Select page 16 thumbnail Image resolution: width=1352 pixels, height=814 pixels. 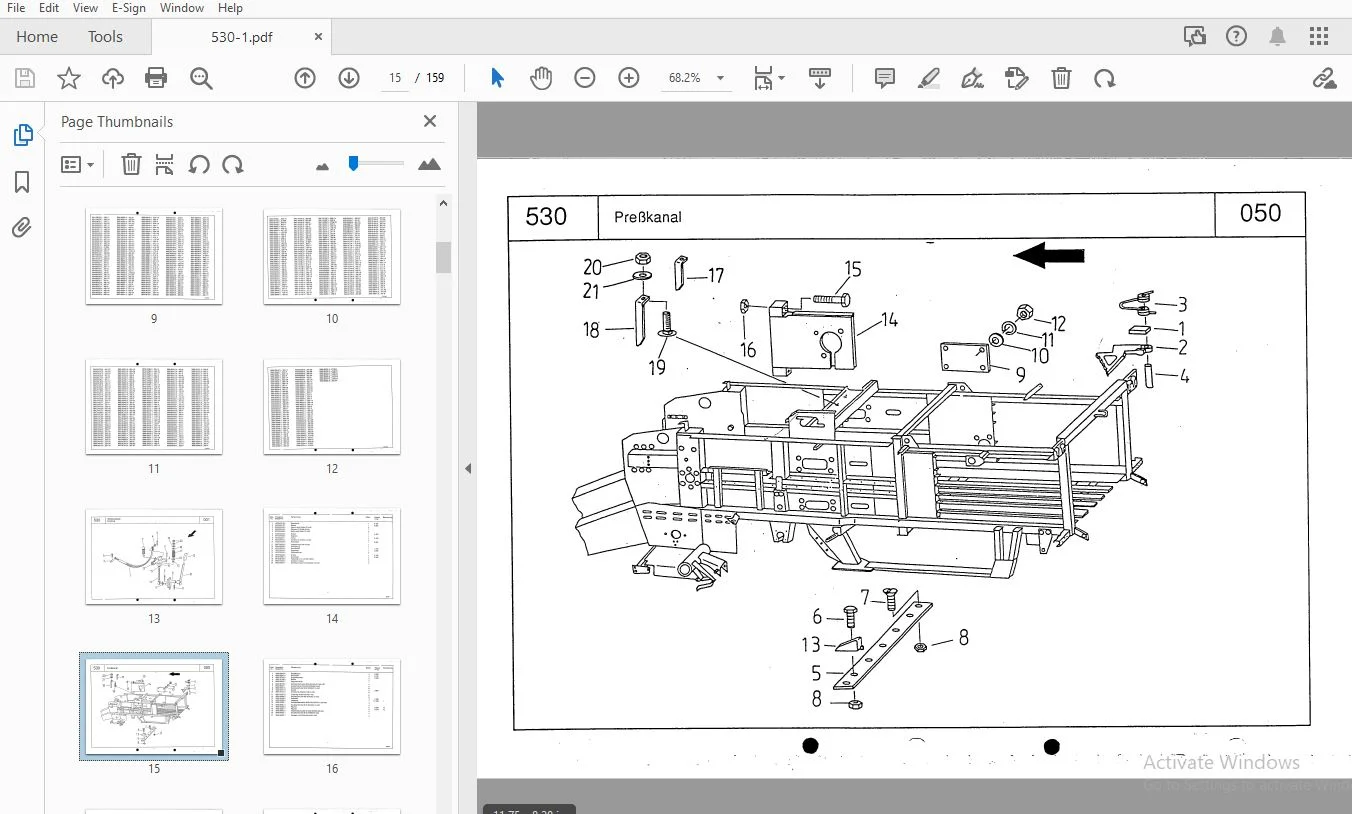[x=332, y=707]
